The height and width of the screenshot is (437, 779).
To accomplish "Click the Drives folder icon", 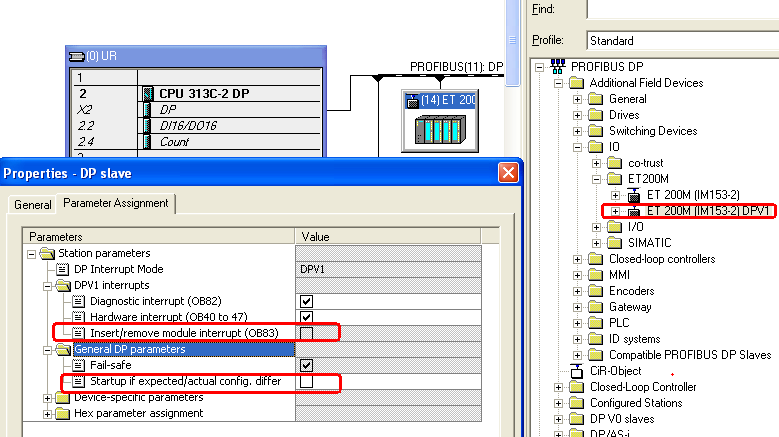I will (595, 115).
